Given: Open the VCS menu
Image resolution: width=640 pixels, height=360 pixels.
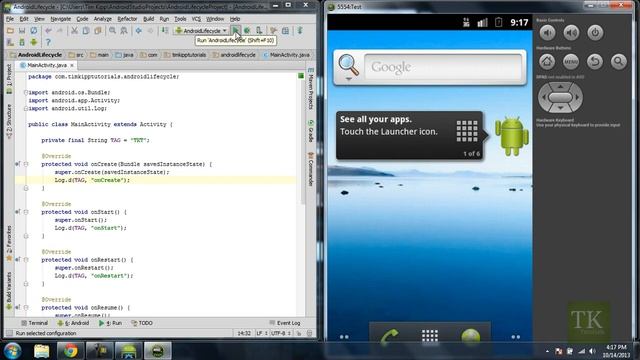Looking at the screenshot, I should point(196,19).
